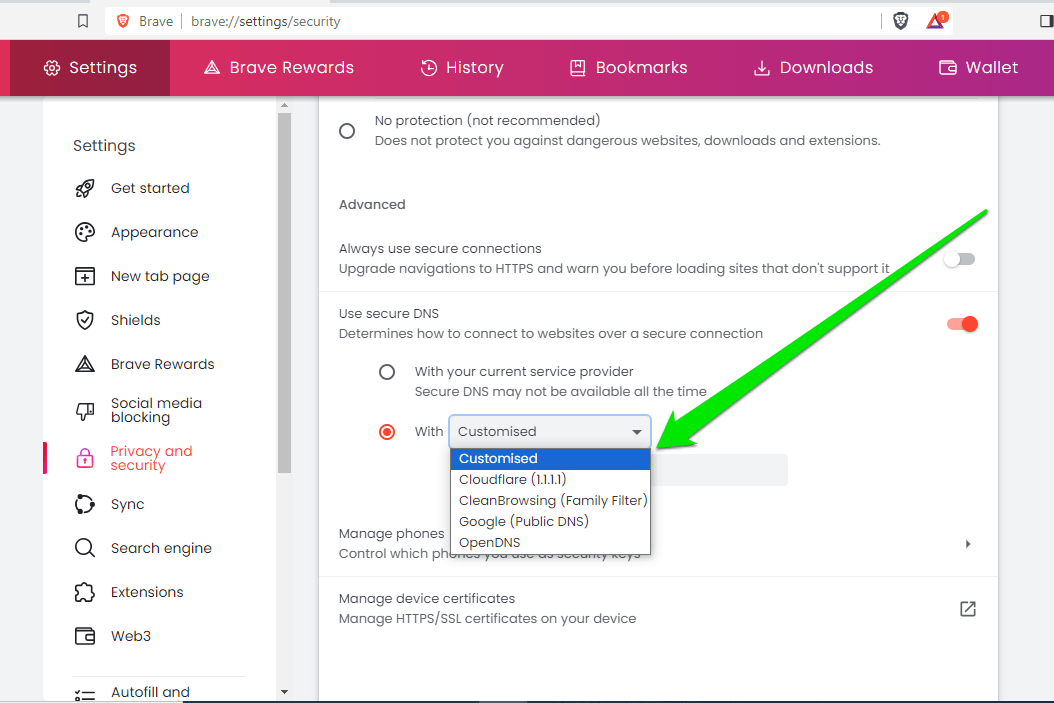This screenshot has height=703, width=1054.
Task: Go to Search engine settings section
Action: coord(161,548)
